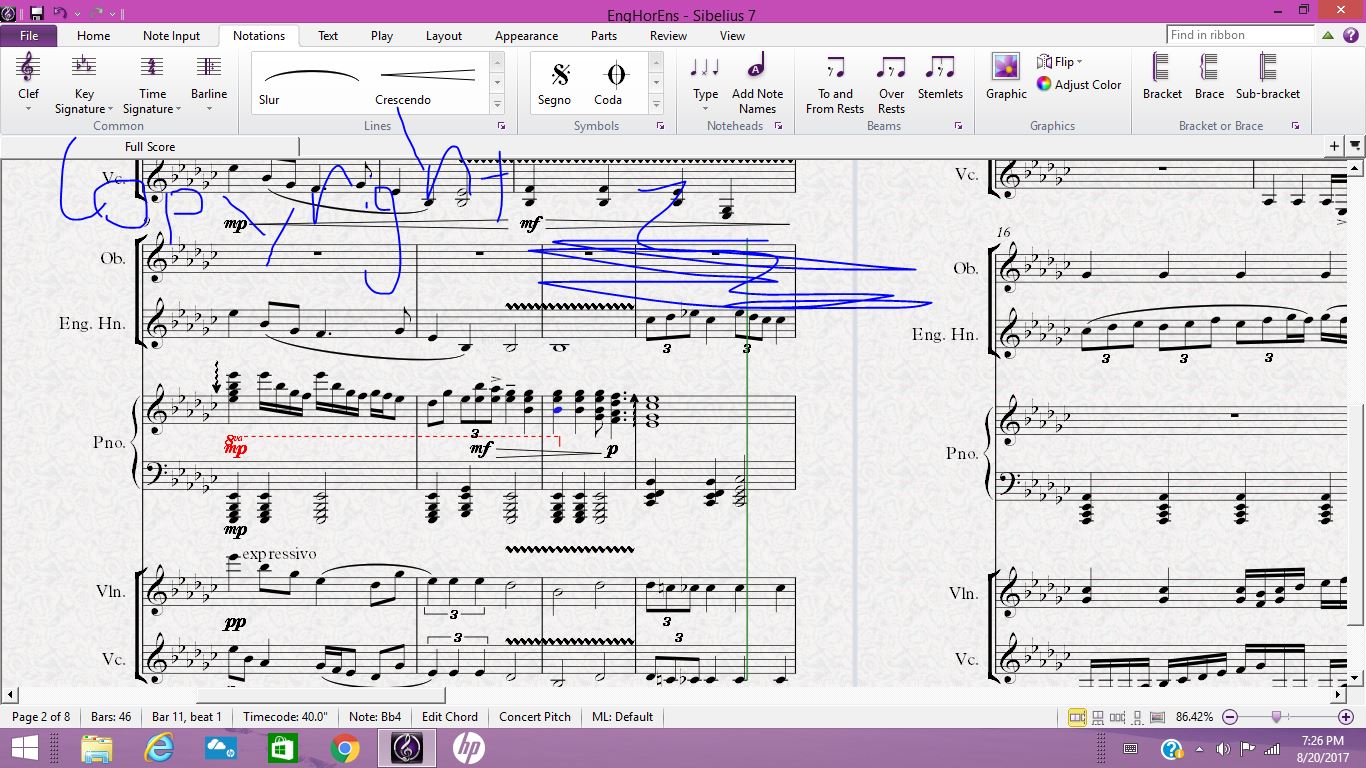Expand the Symbols gallery
This screenshot has width=1366, height=768.
[657, 104]
